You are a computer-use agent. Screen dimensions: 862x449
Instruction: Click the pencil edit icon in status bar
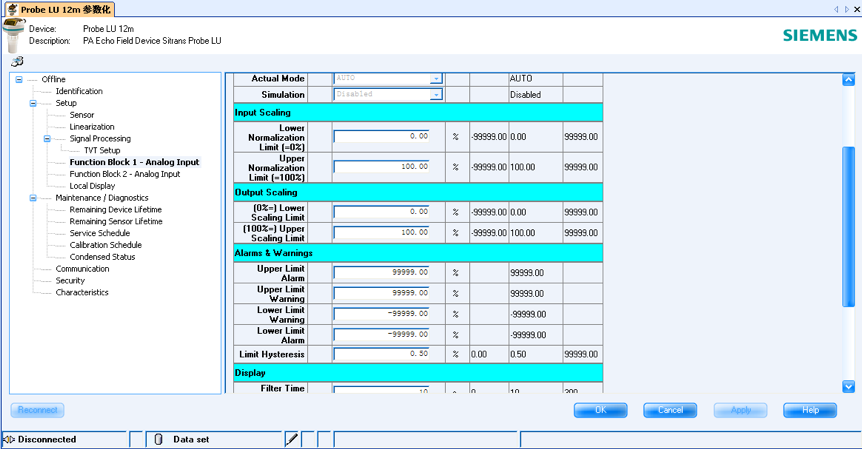click(292, 439)
